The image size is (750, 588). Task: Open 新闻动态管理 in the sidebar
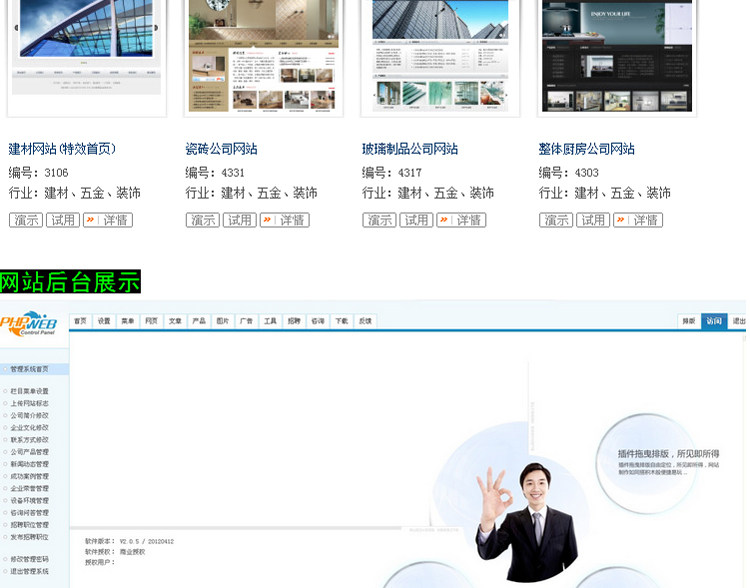29,464
